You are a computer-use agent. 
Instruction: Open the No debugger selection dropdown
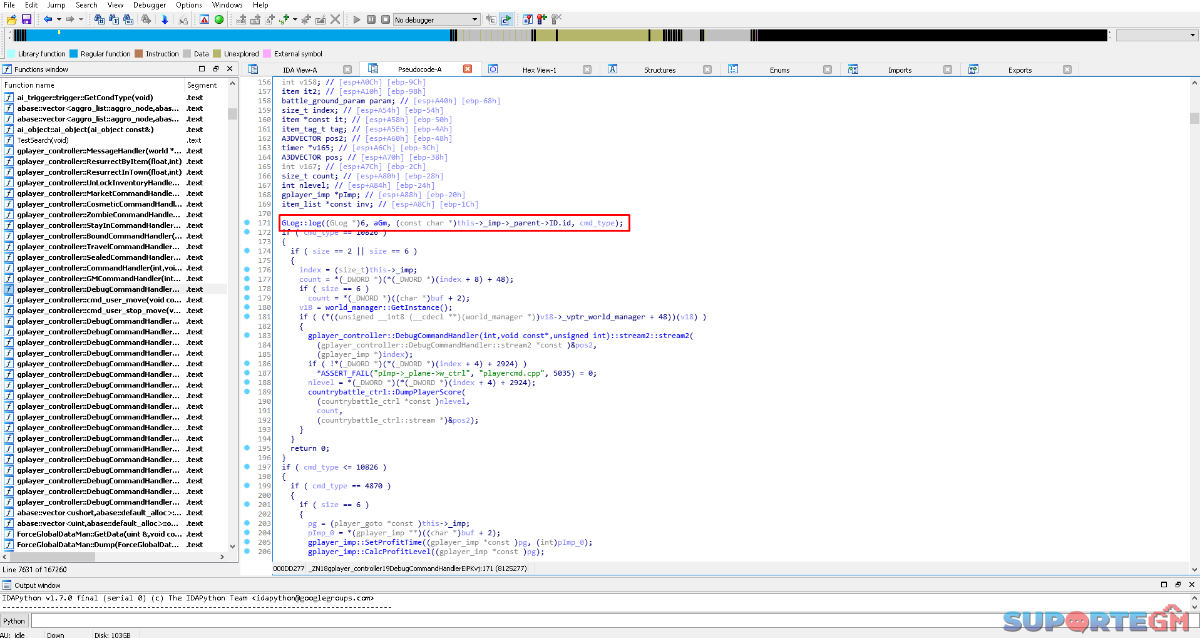[436, 19]
